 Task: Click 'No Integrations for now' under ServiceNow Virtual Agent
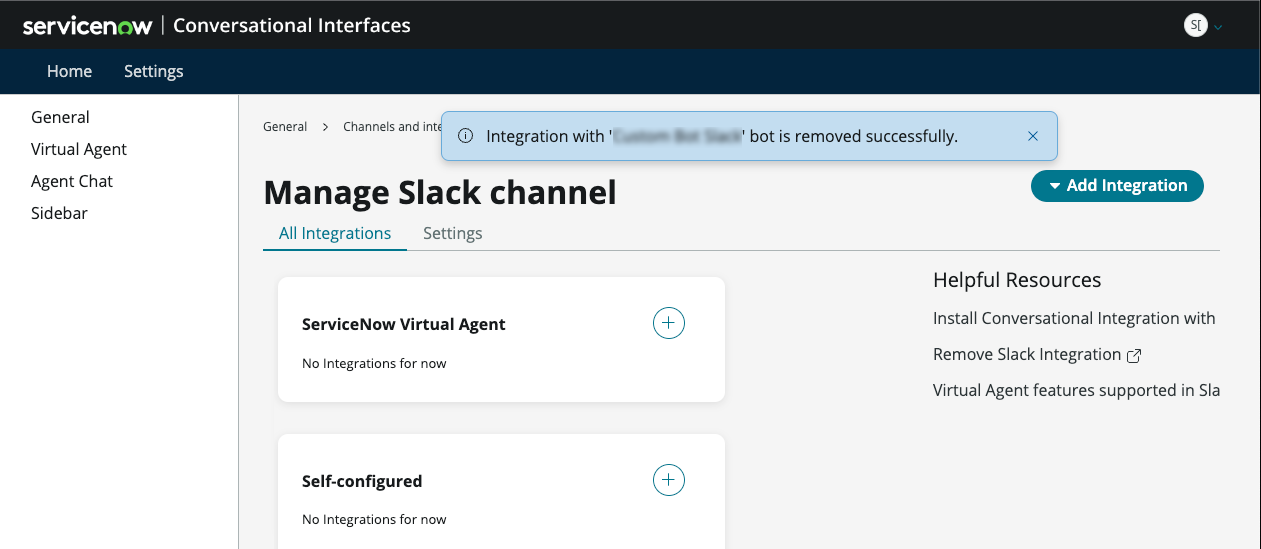pyautogui.click(x=374, y=363)
